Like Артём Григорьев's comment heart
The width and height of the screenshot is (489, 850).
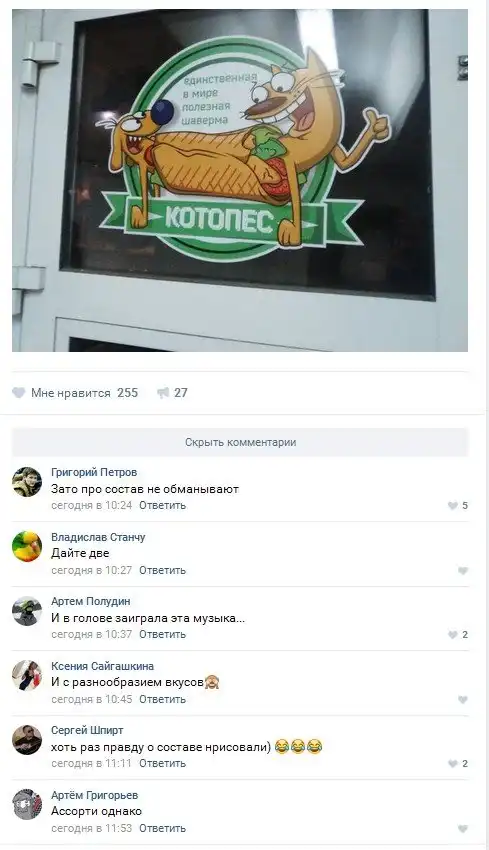(462, 829)
